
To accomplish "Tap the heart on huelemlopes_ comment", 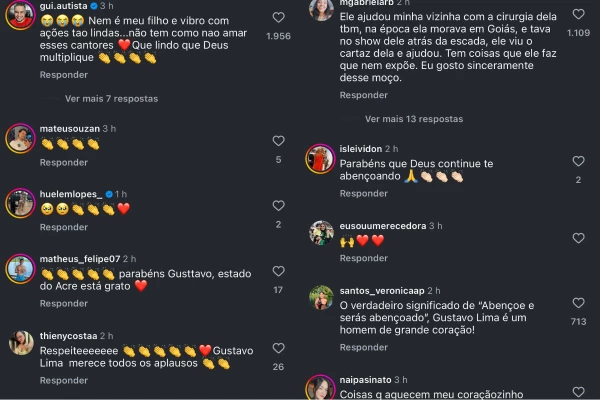I will [x=278, y=206].
